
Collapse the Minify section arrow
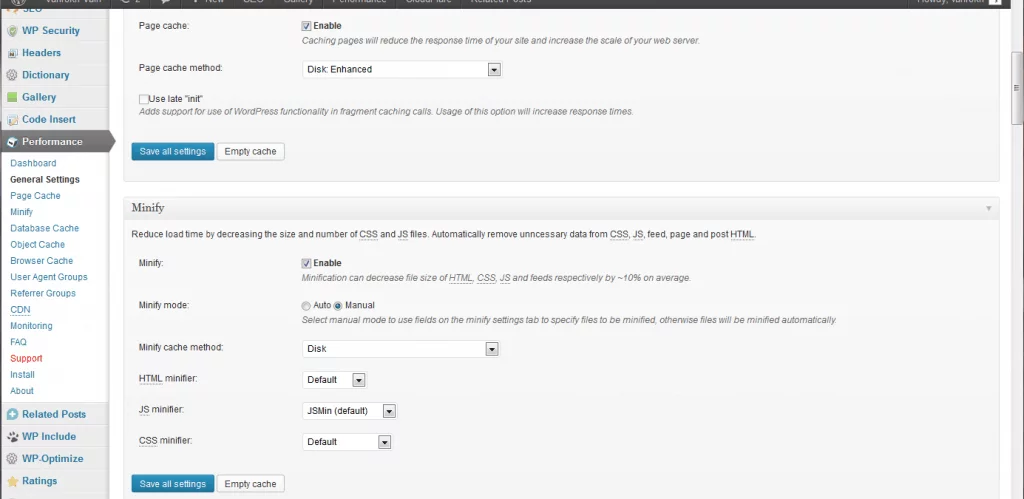tap(988, 208)
